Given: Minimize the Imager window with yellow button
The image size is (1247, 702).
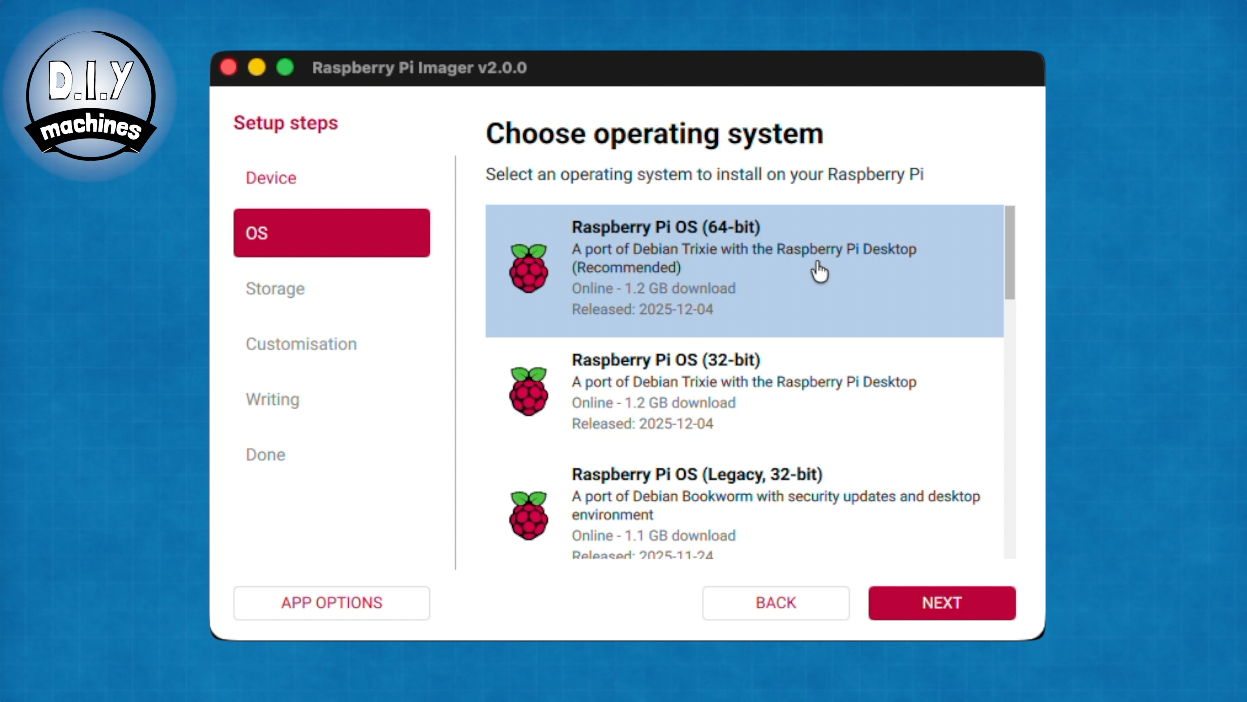Looking at the screenshot, I should tap(257, 67).
